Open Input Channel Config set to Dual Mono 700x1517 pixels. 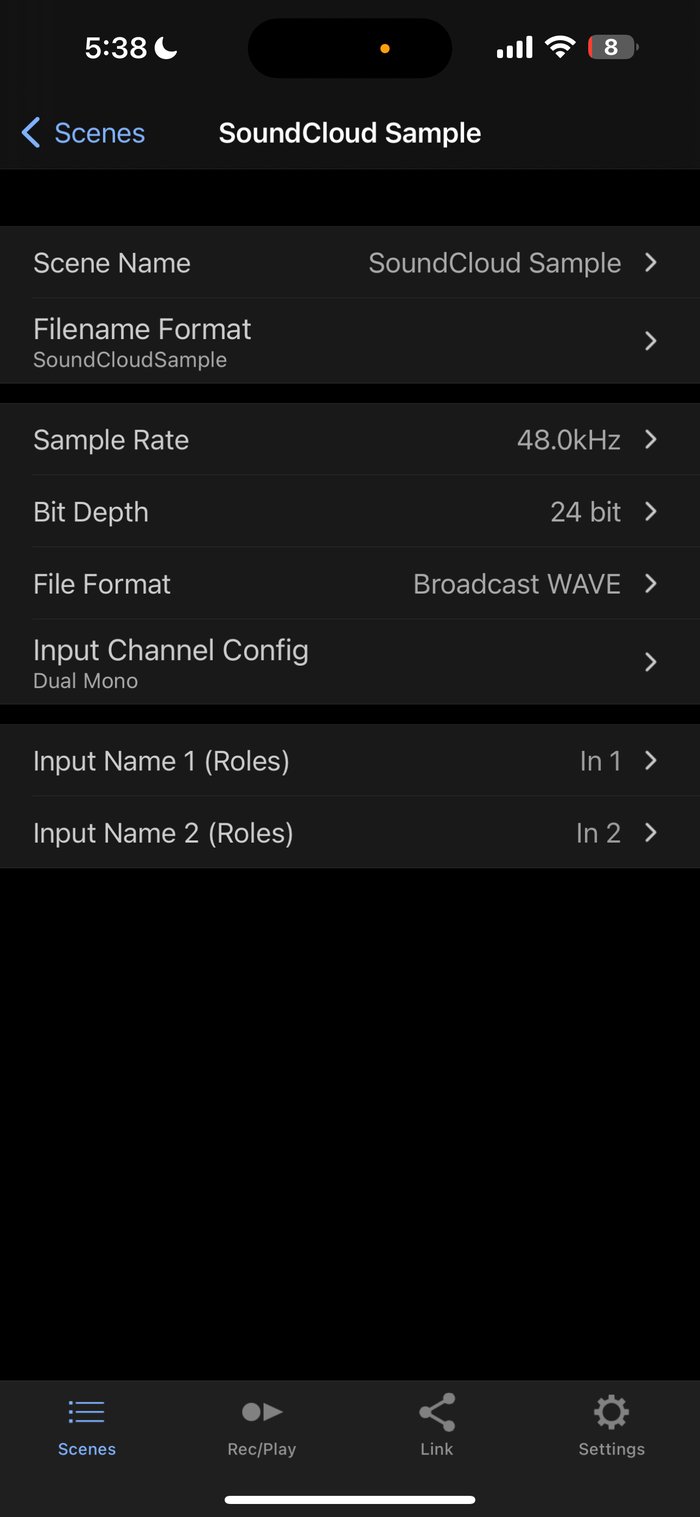coord(350,662)
